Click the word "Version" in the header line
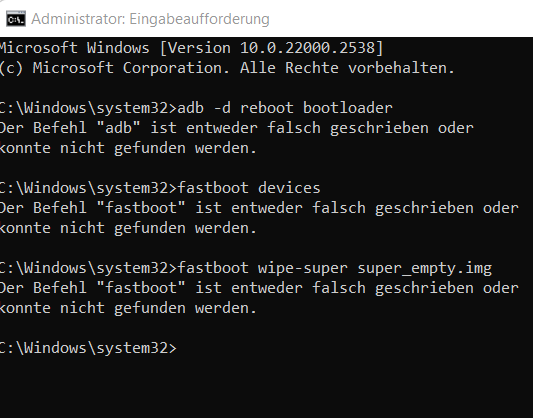The image size is (533, 418). (199, 48)
